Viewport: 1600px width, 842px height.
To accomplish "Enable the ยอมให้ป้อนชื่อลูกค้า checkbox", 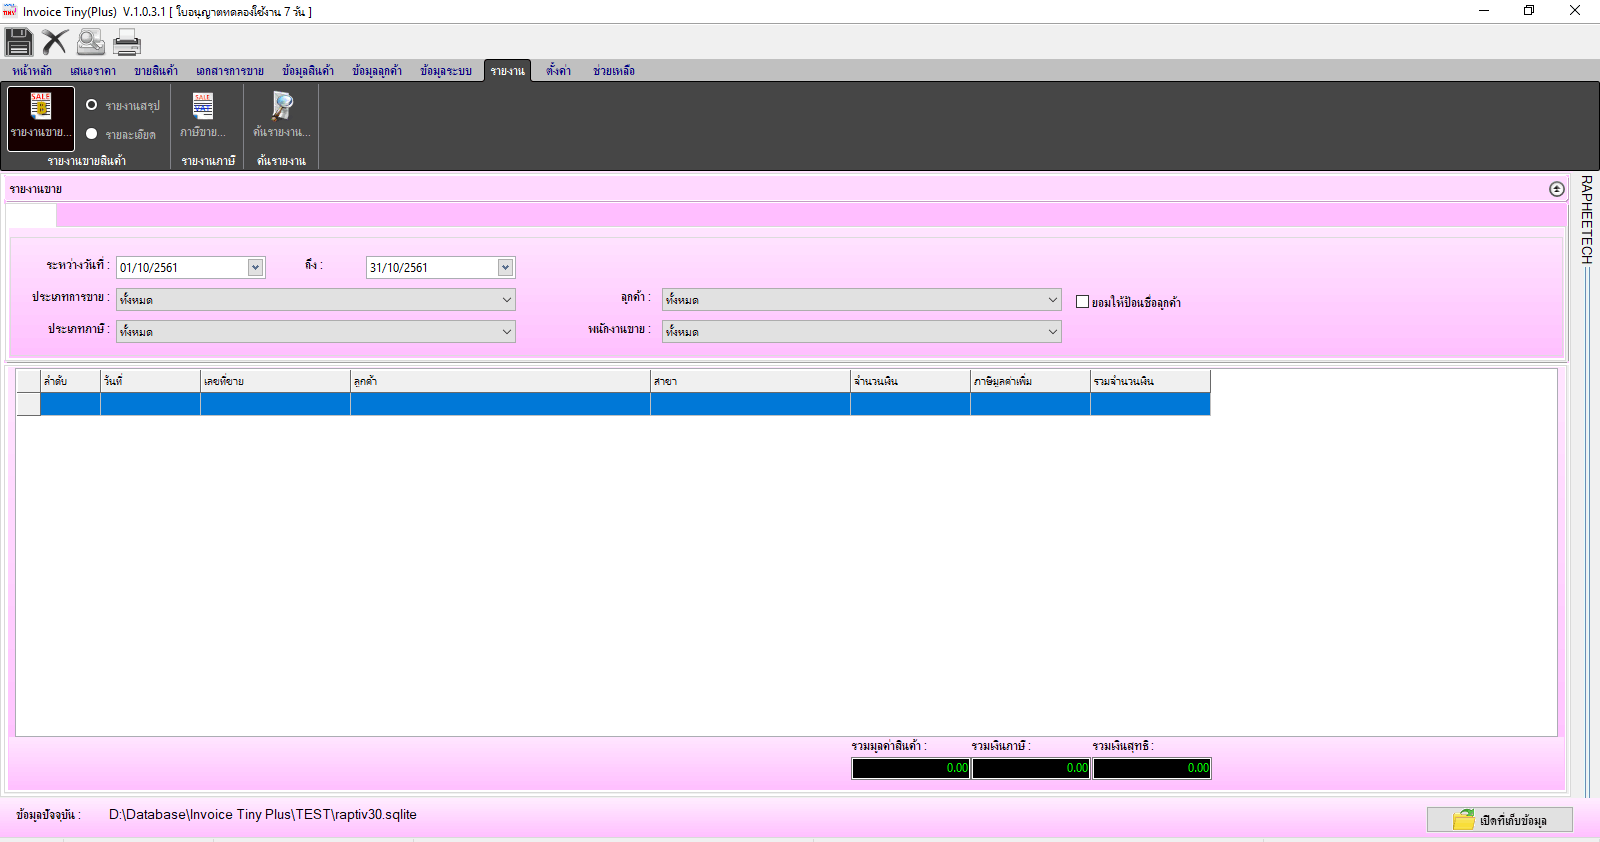I will (1082, 302).
